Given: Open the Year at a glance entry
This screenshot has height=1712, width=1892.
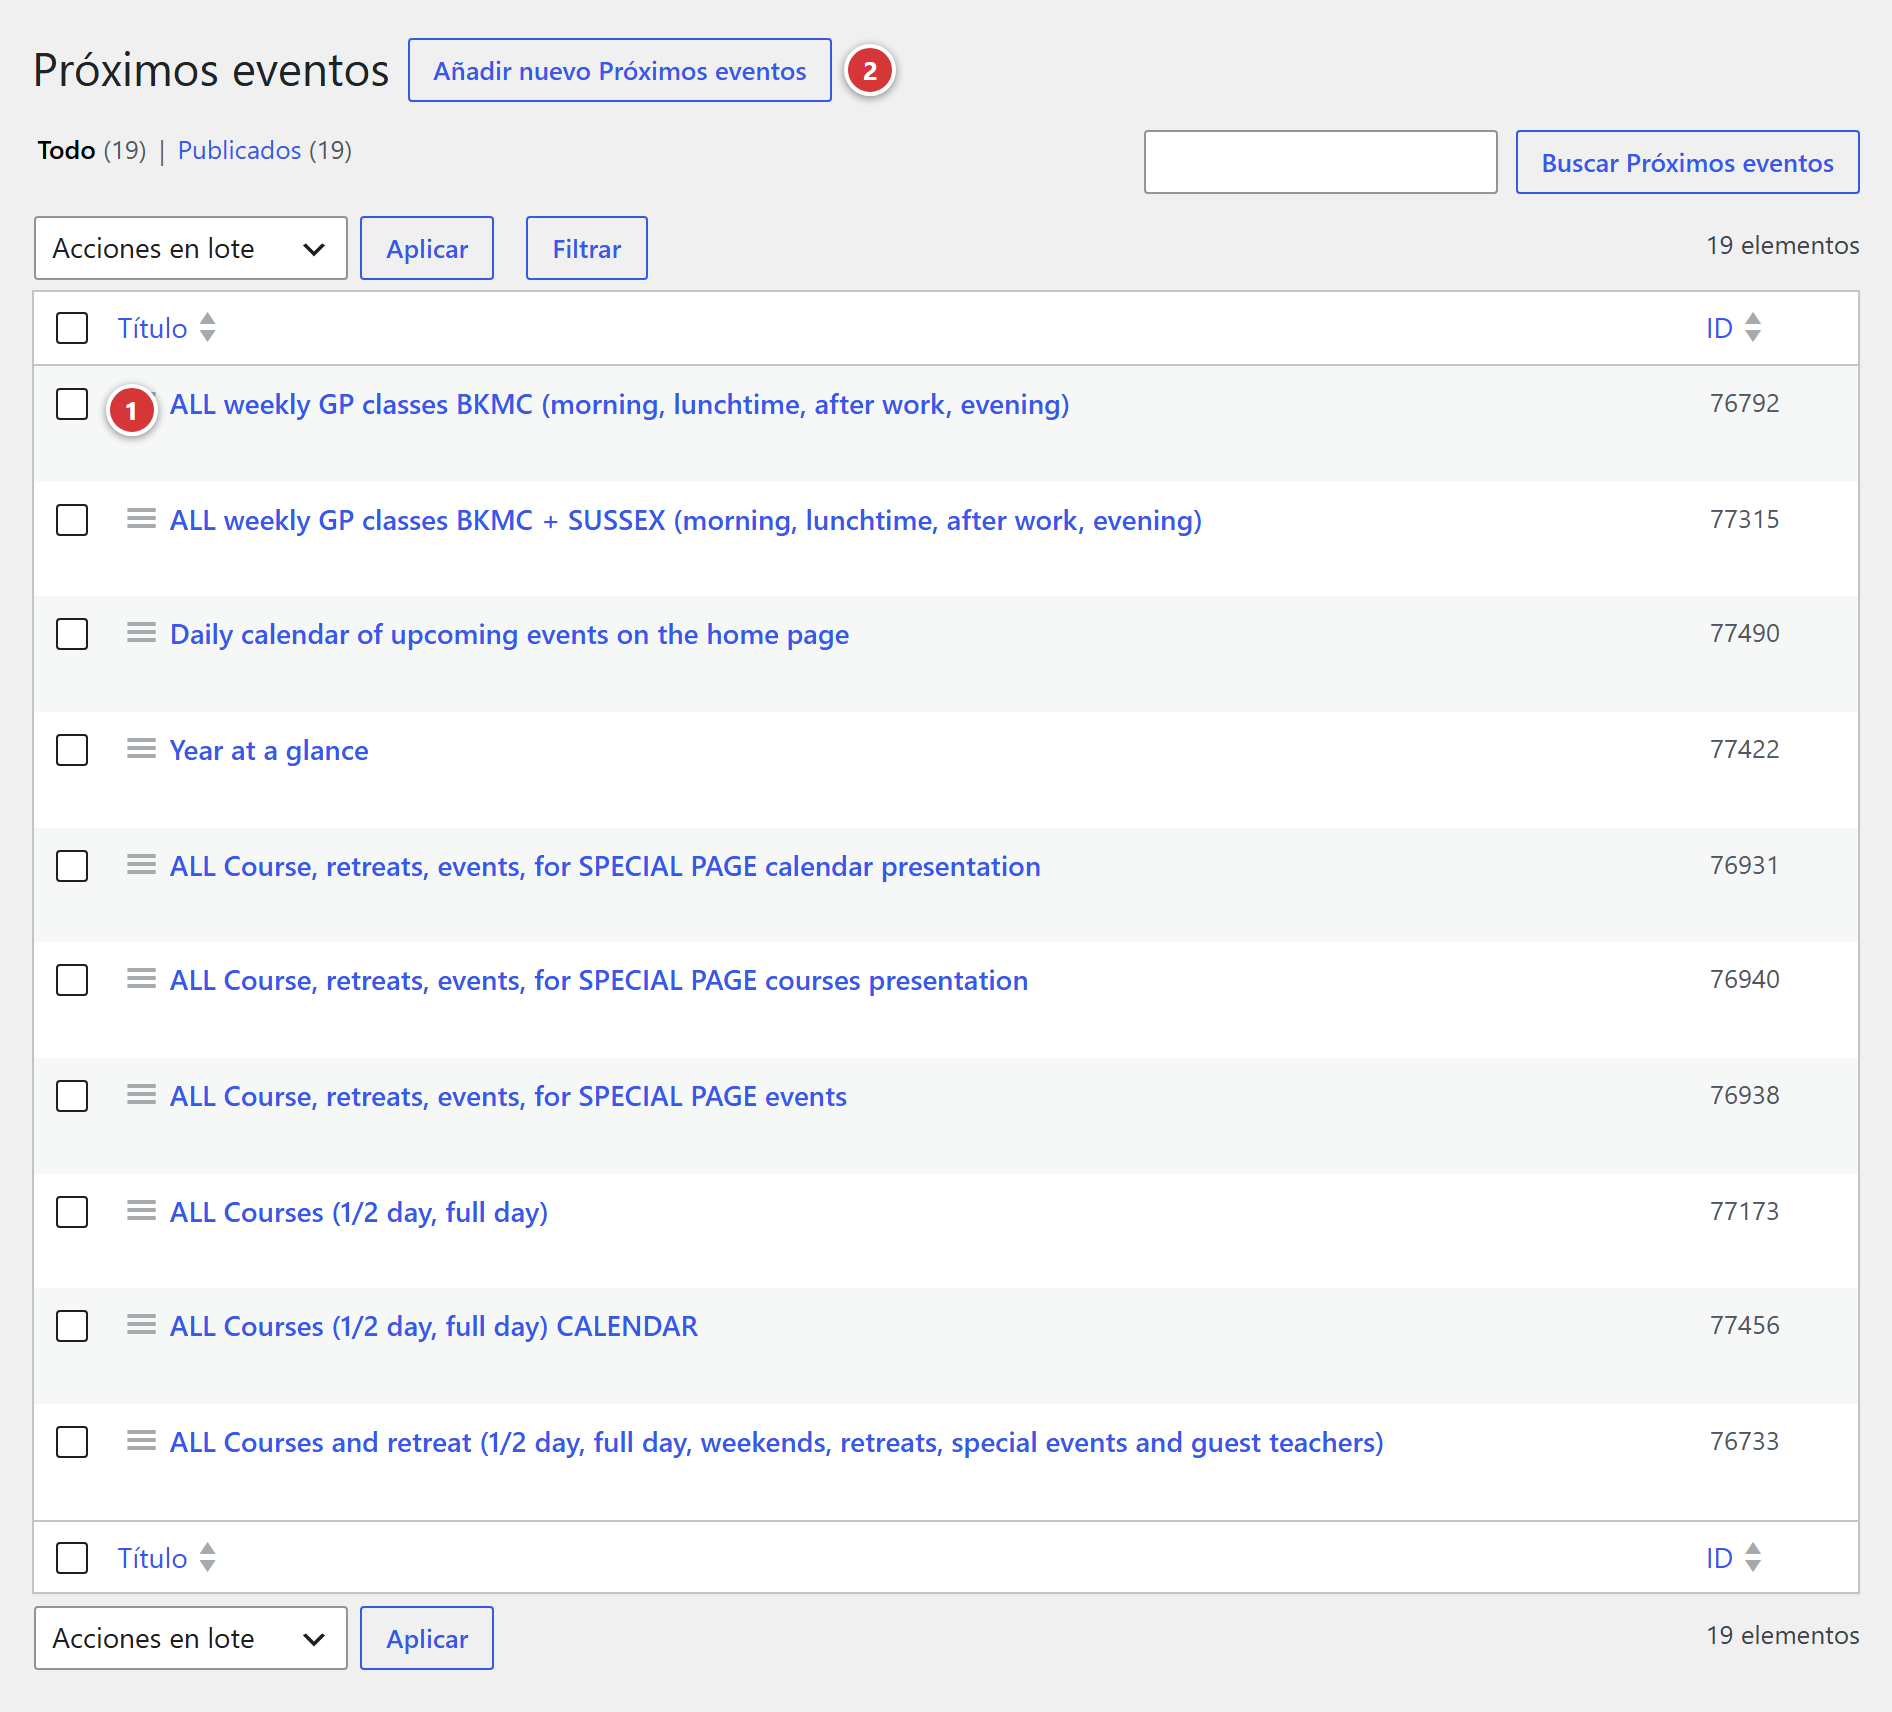Looking at the screenshot, I should pos(269,750).
